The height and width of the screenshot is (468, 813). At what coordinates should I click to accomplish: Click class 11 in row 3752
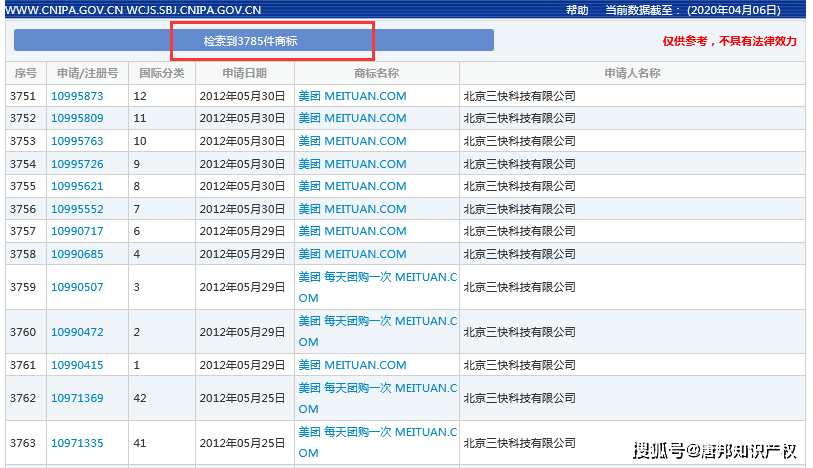(x=140, y=118)
